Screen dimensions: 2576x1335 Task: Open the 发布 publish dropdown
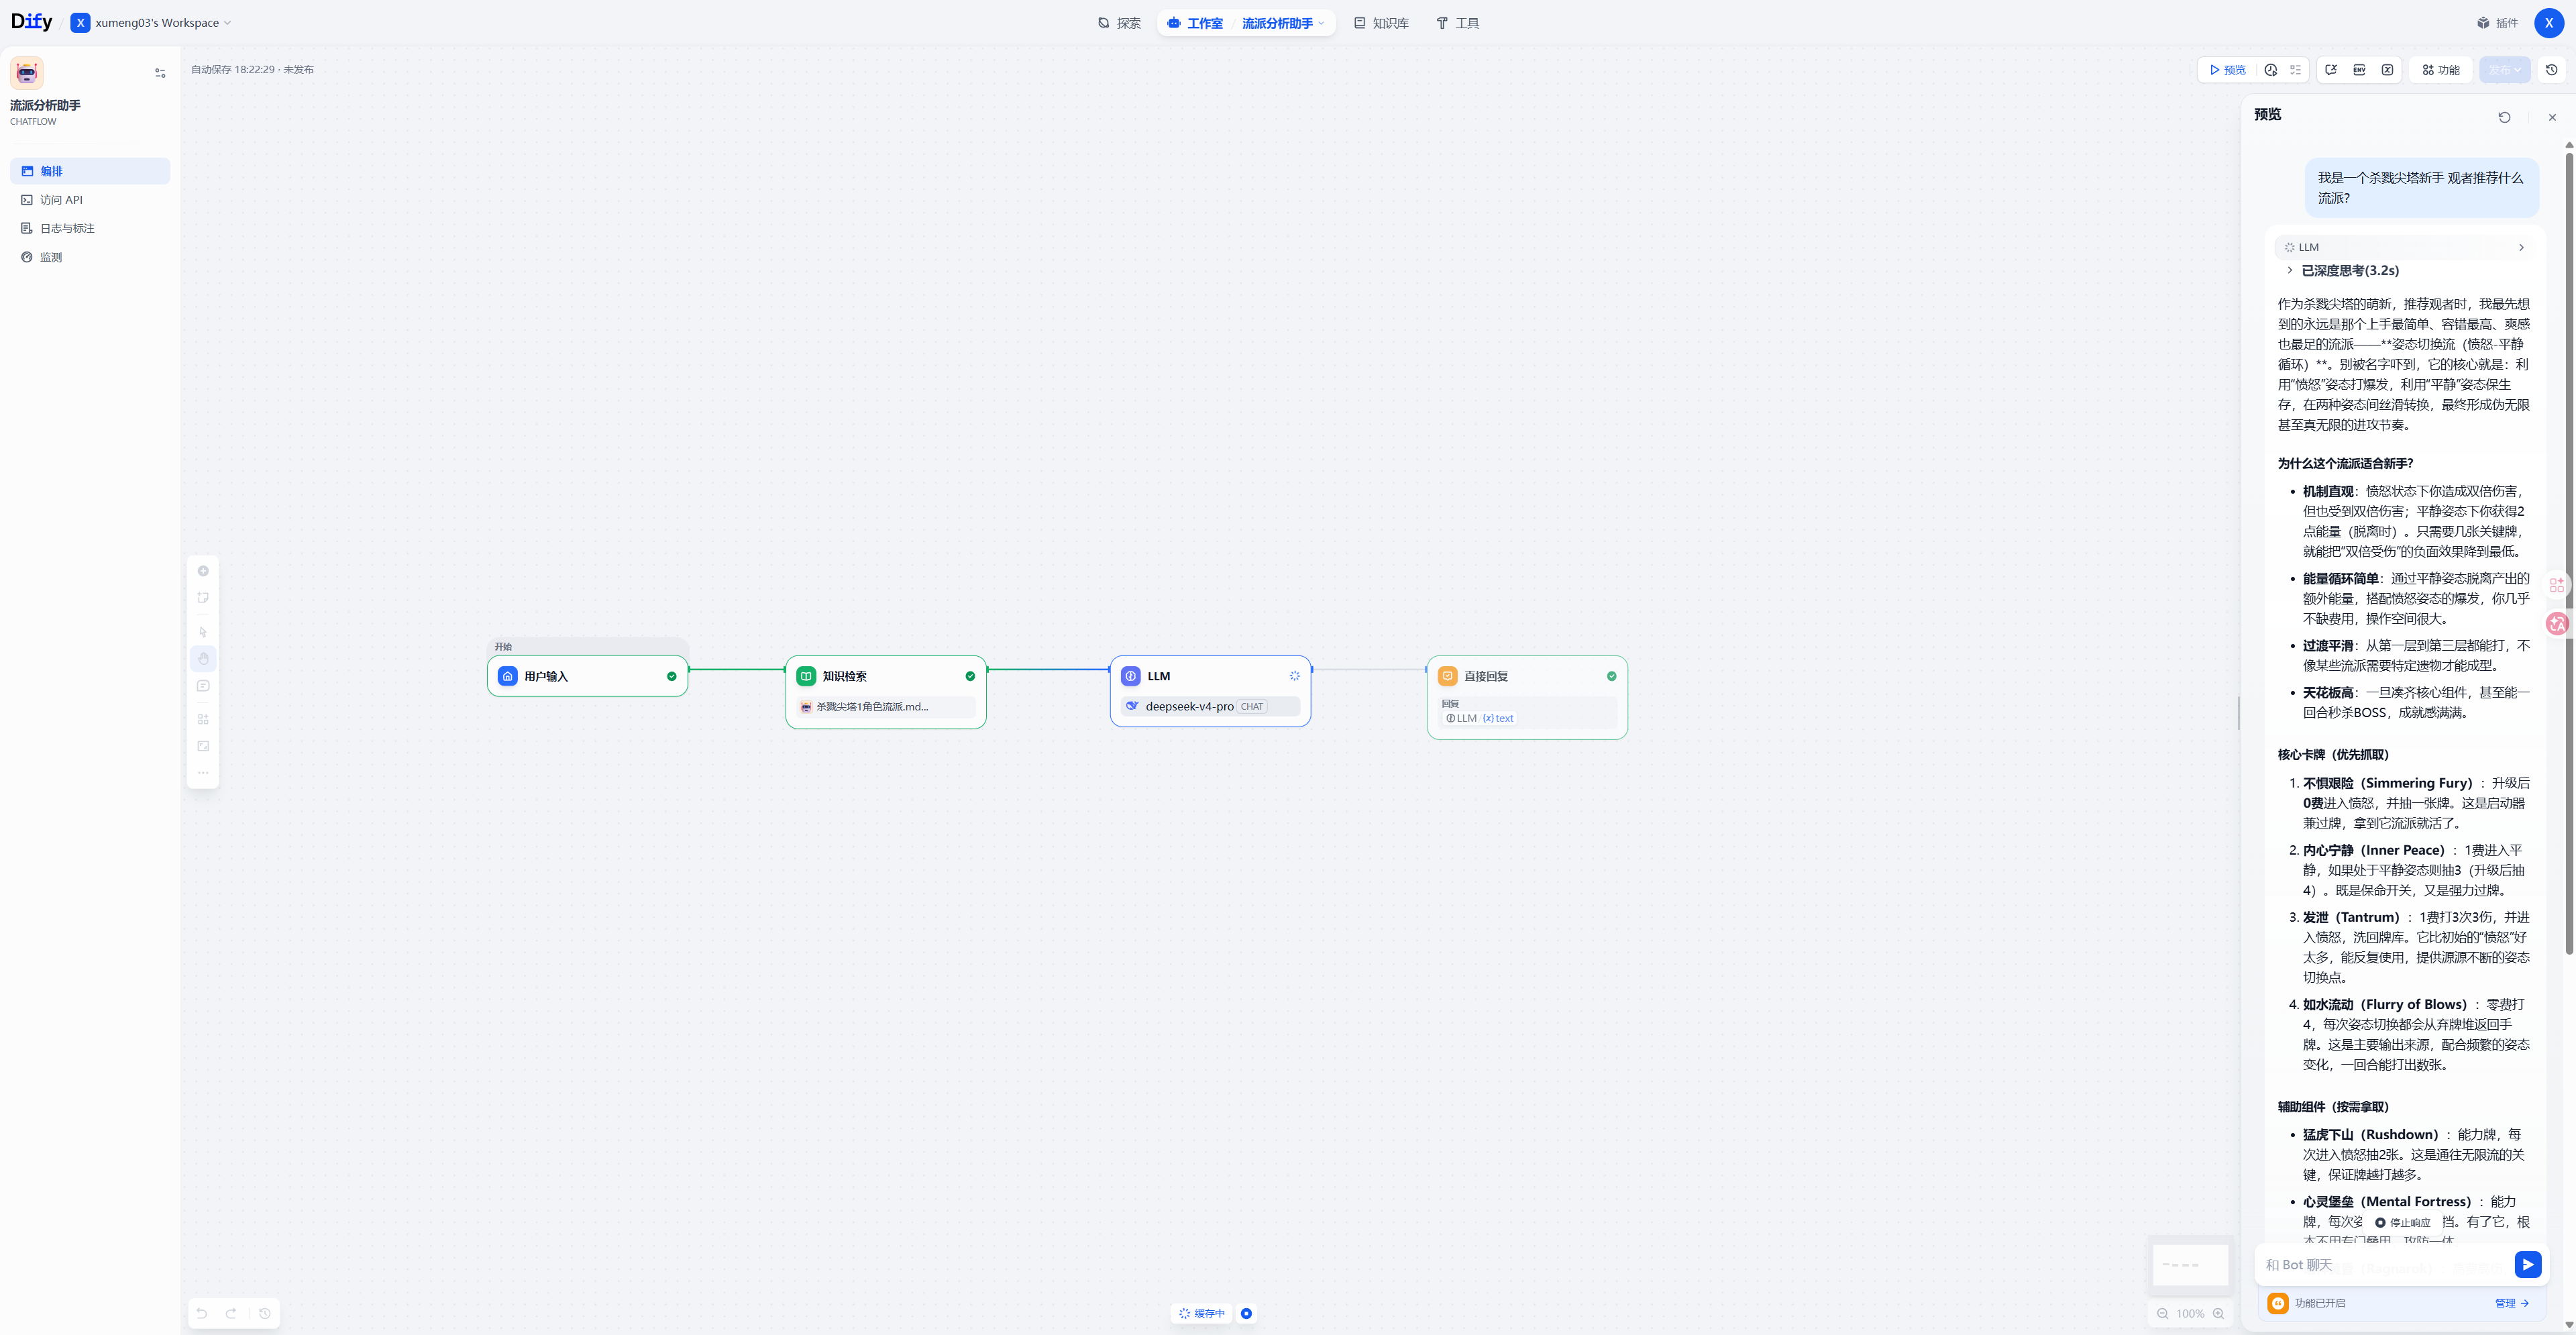[2505, 70]
